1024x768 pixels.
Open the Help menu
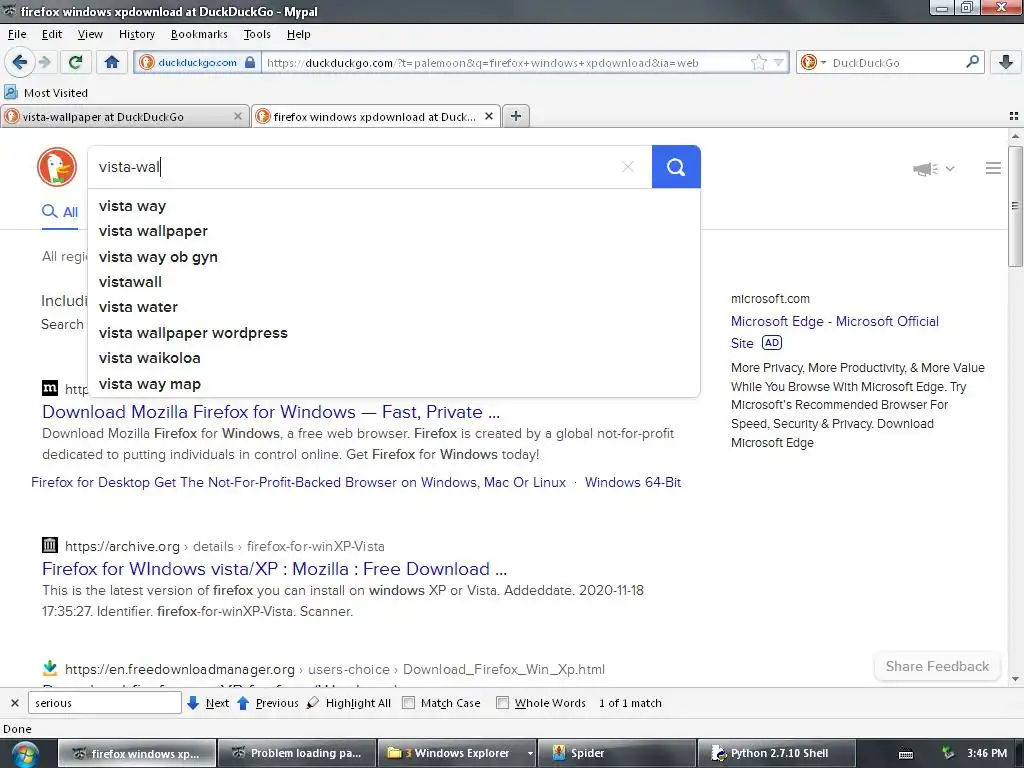[x=298, y=34]
